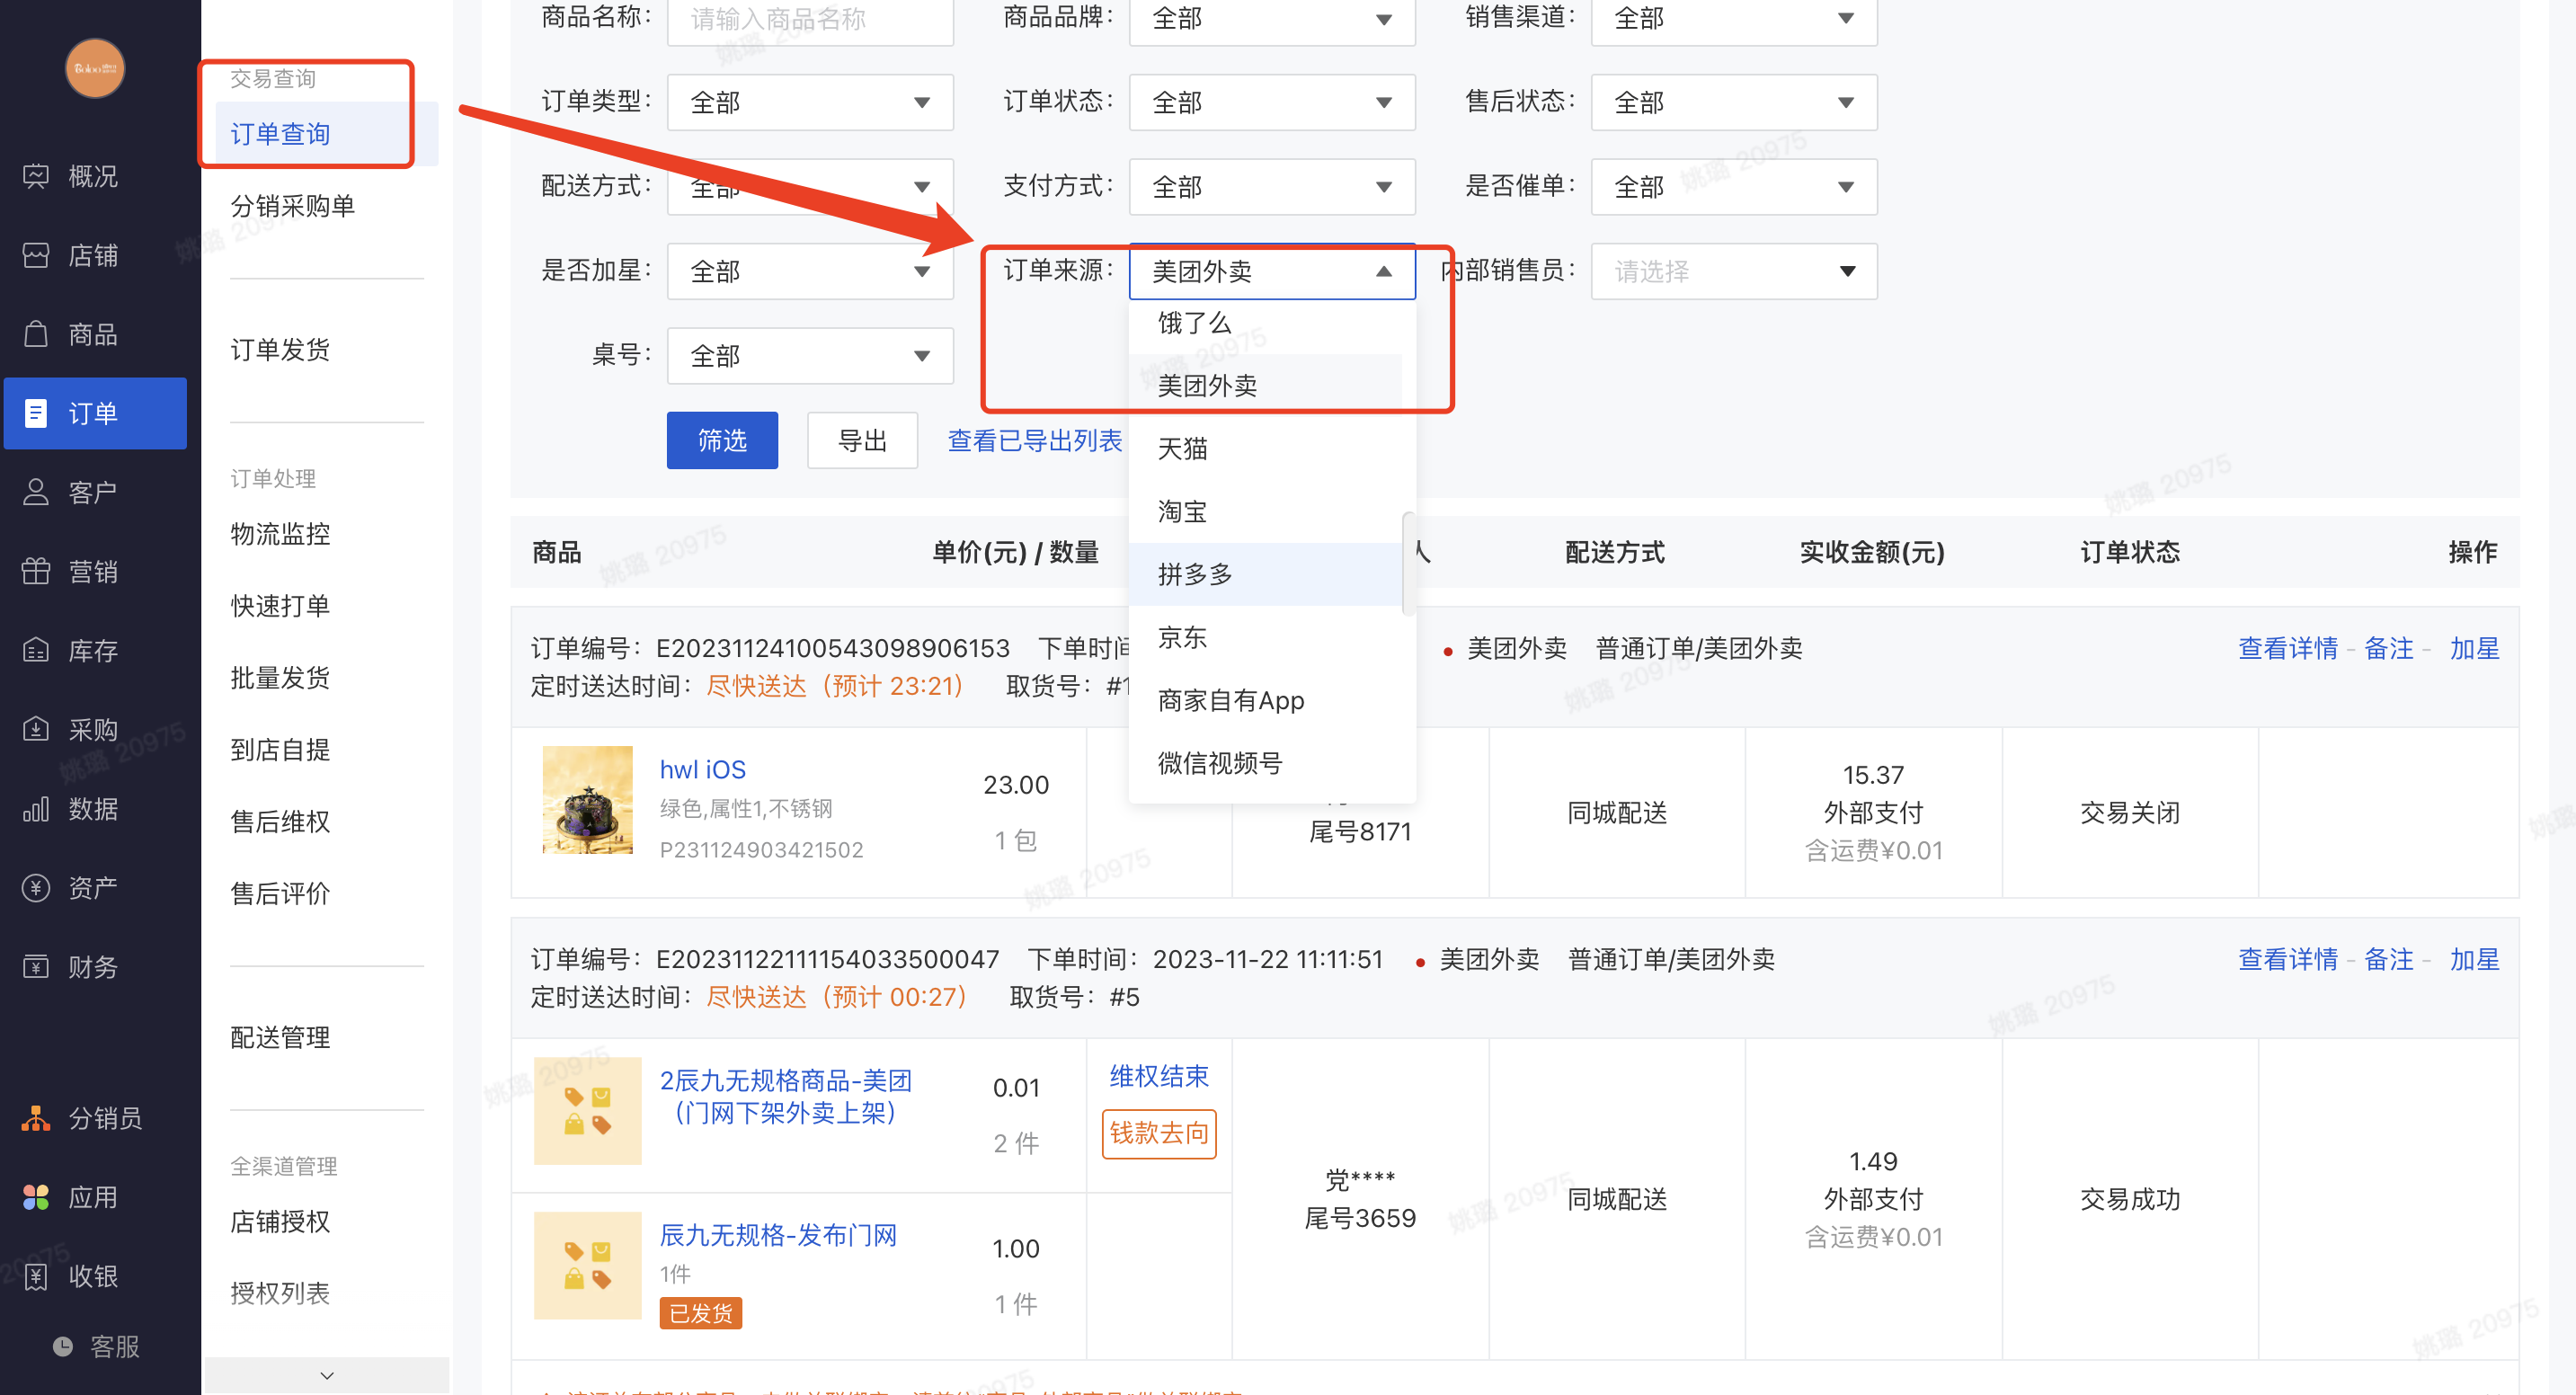Open the 内部销售员 select dropdown
Viewport: 2576px width, 1395px height.
pyautogui.click(x=1733, y=271)
